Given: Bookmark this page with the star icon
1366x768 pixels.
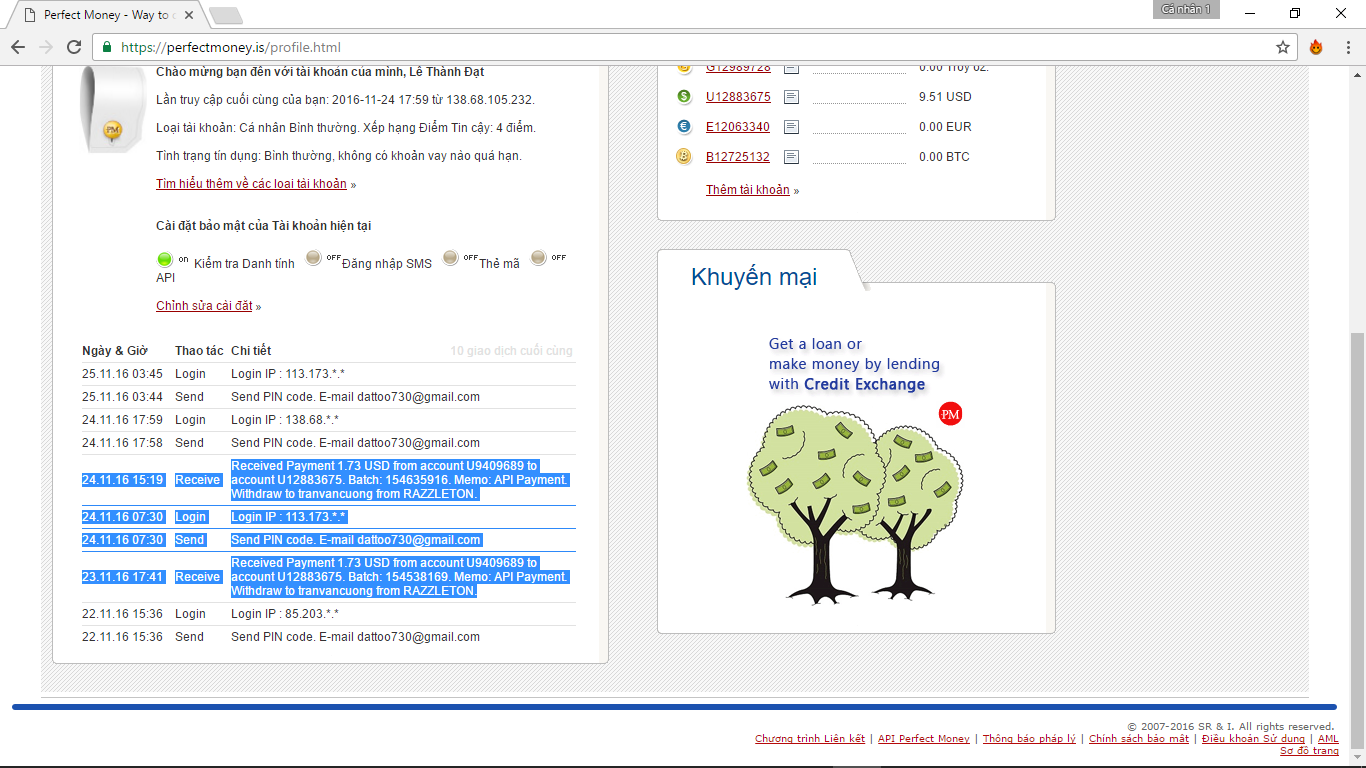Looking at the screenshot, I should point(1283,47).
